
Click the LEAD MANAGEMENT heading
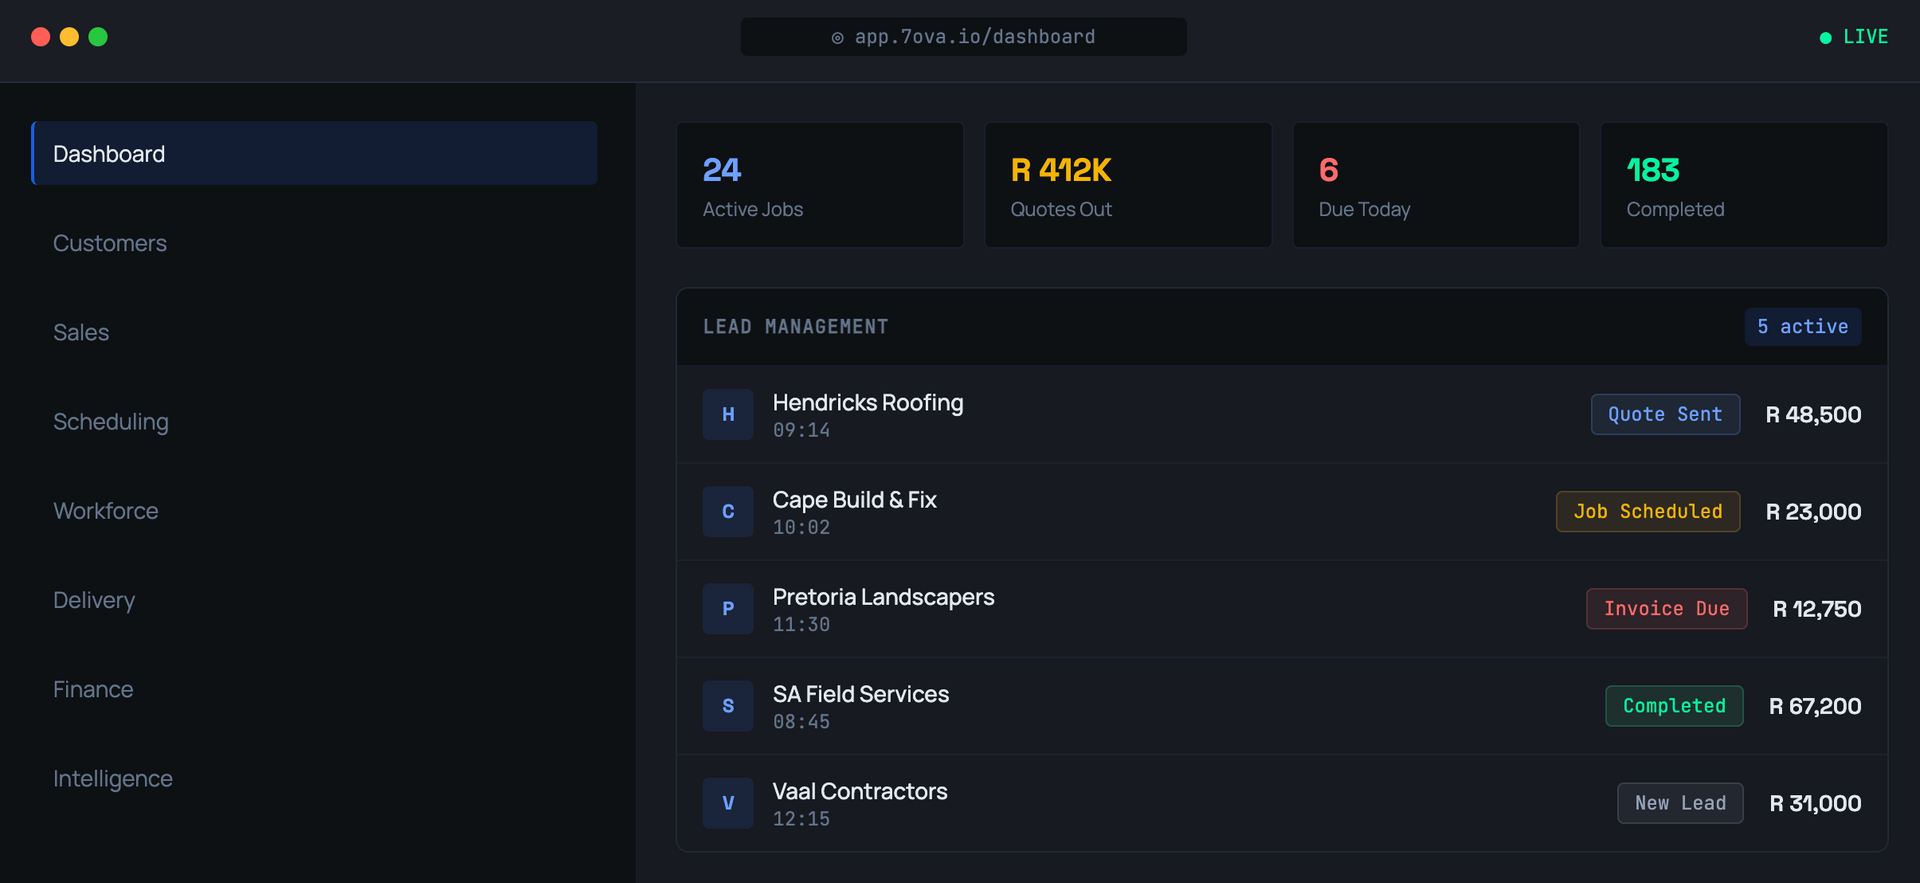click(796, 327)
